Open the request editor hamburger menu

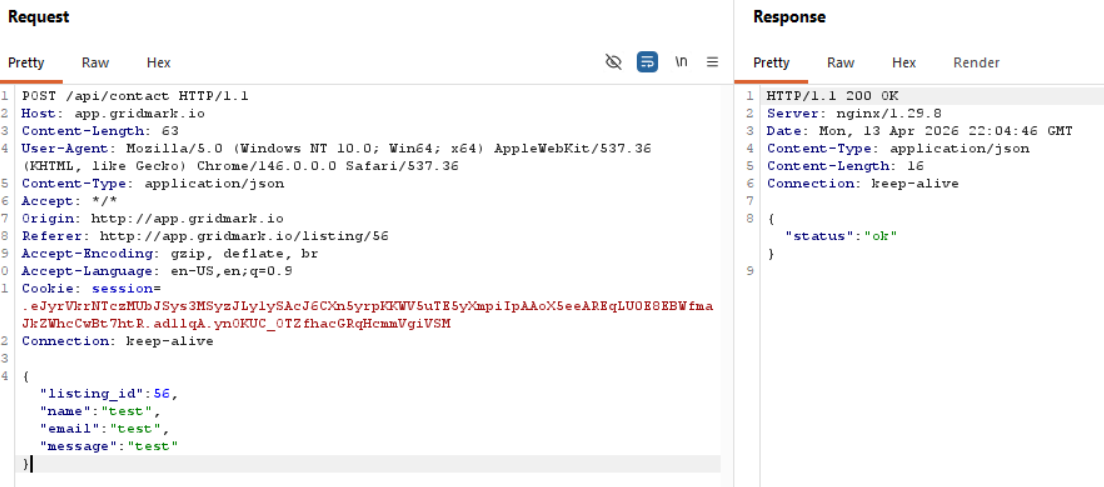point(712,62)
